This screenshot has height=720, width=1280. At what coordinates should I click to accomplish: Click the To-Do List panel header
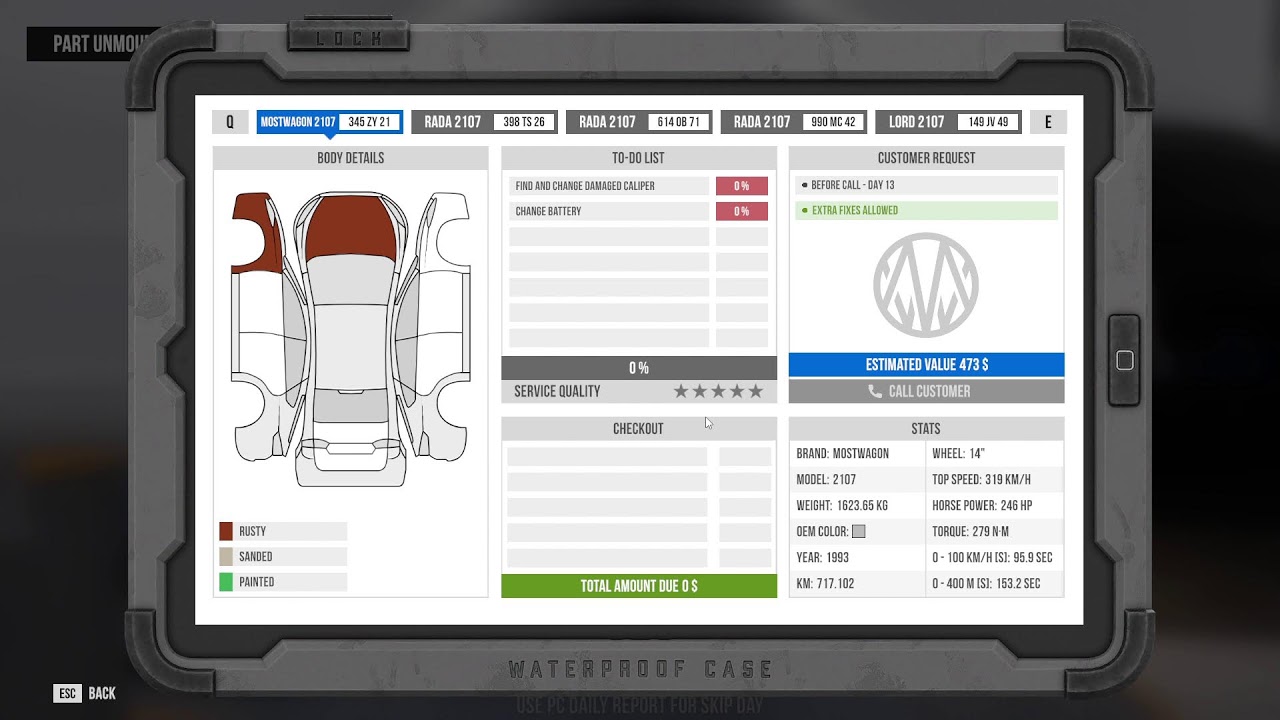click(639, 158)
